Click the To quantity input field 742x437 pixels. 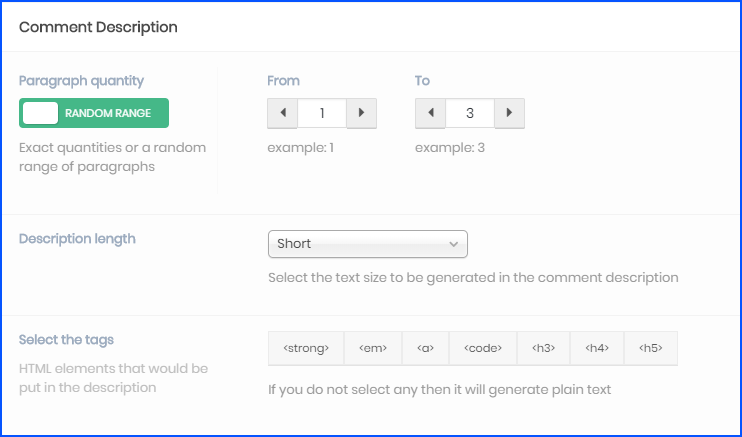point(470,113)
